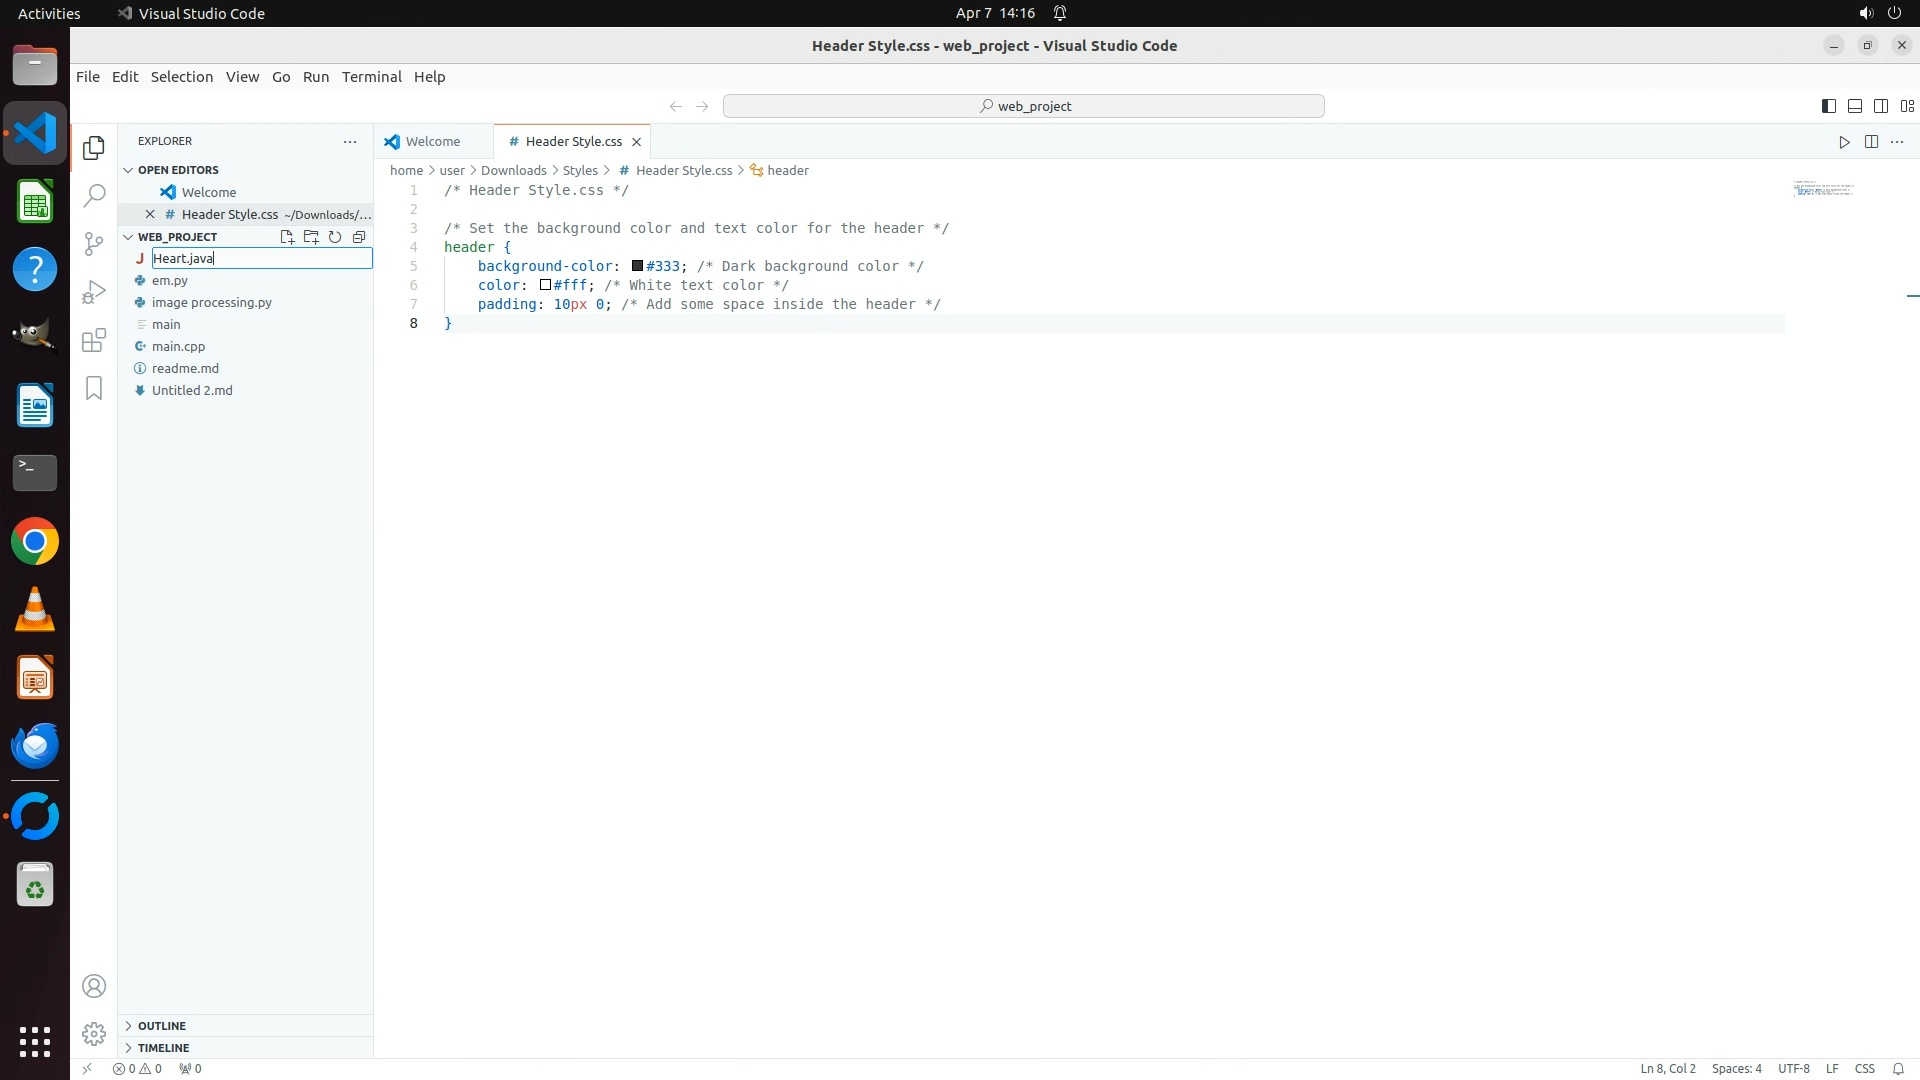Image resolution: width=1920 pixels, height=1080 pixels.
Task: Toggle the bottom panel visibility
Action: point(1854,106)
